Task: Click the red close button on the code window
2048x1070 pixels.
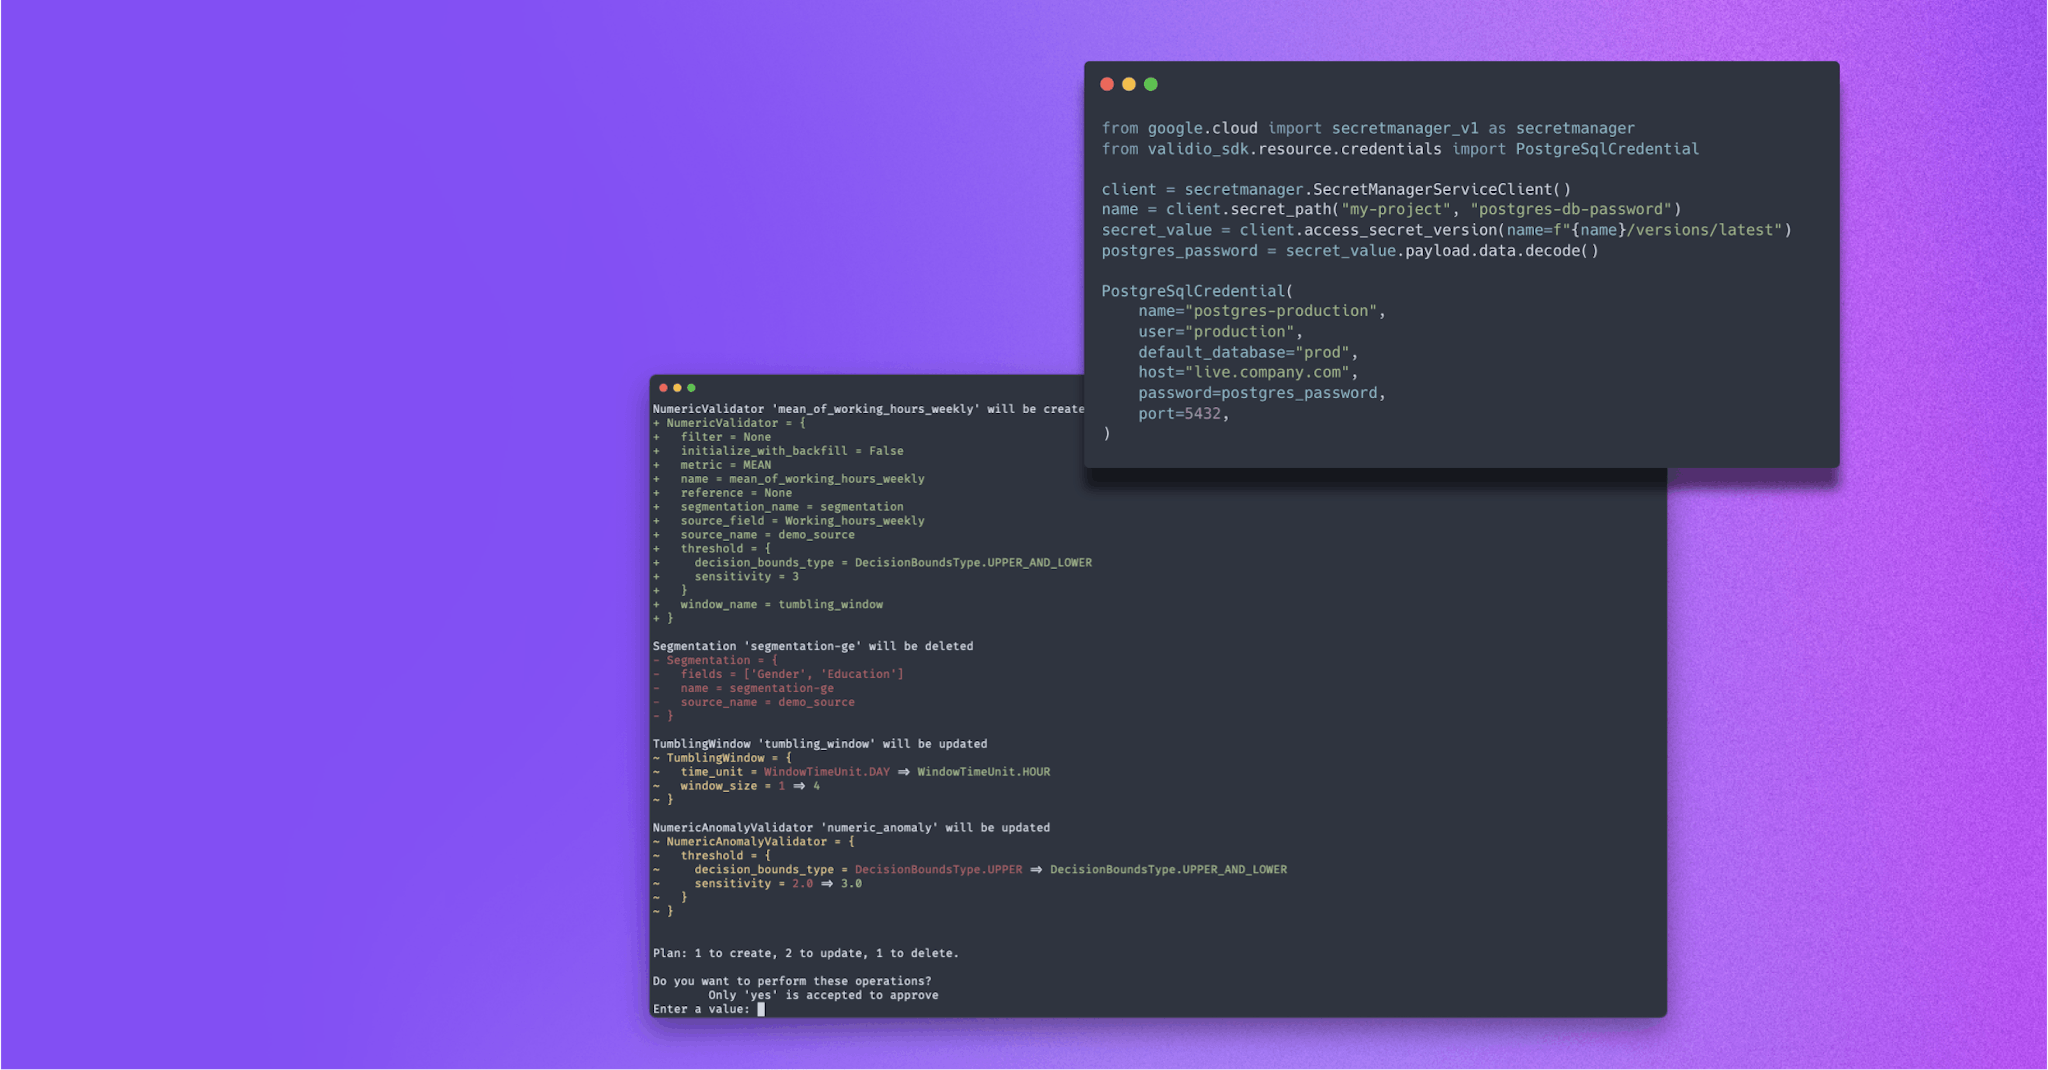Action: (1106, 84)
